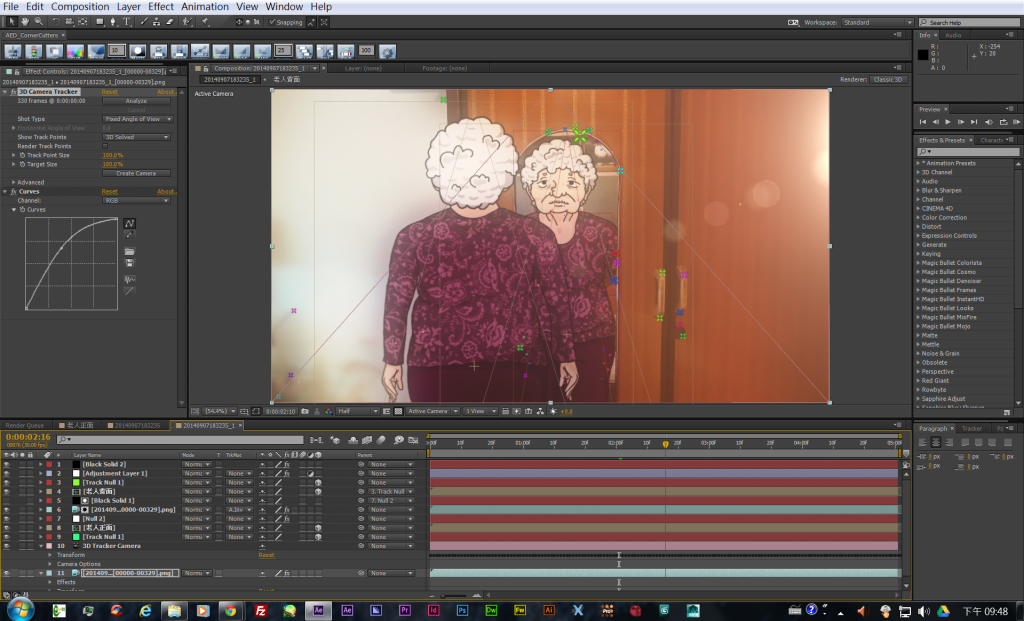This screenshot has height=621, width=1024.
Task: Open Adobe Photoshop from the taskbar
Action: [463, 609]
